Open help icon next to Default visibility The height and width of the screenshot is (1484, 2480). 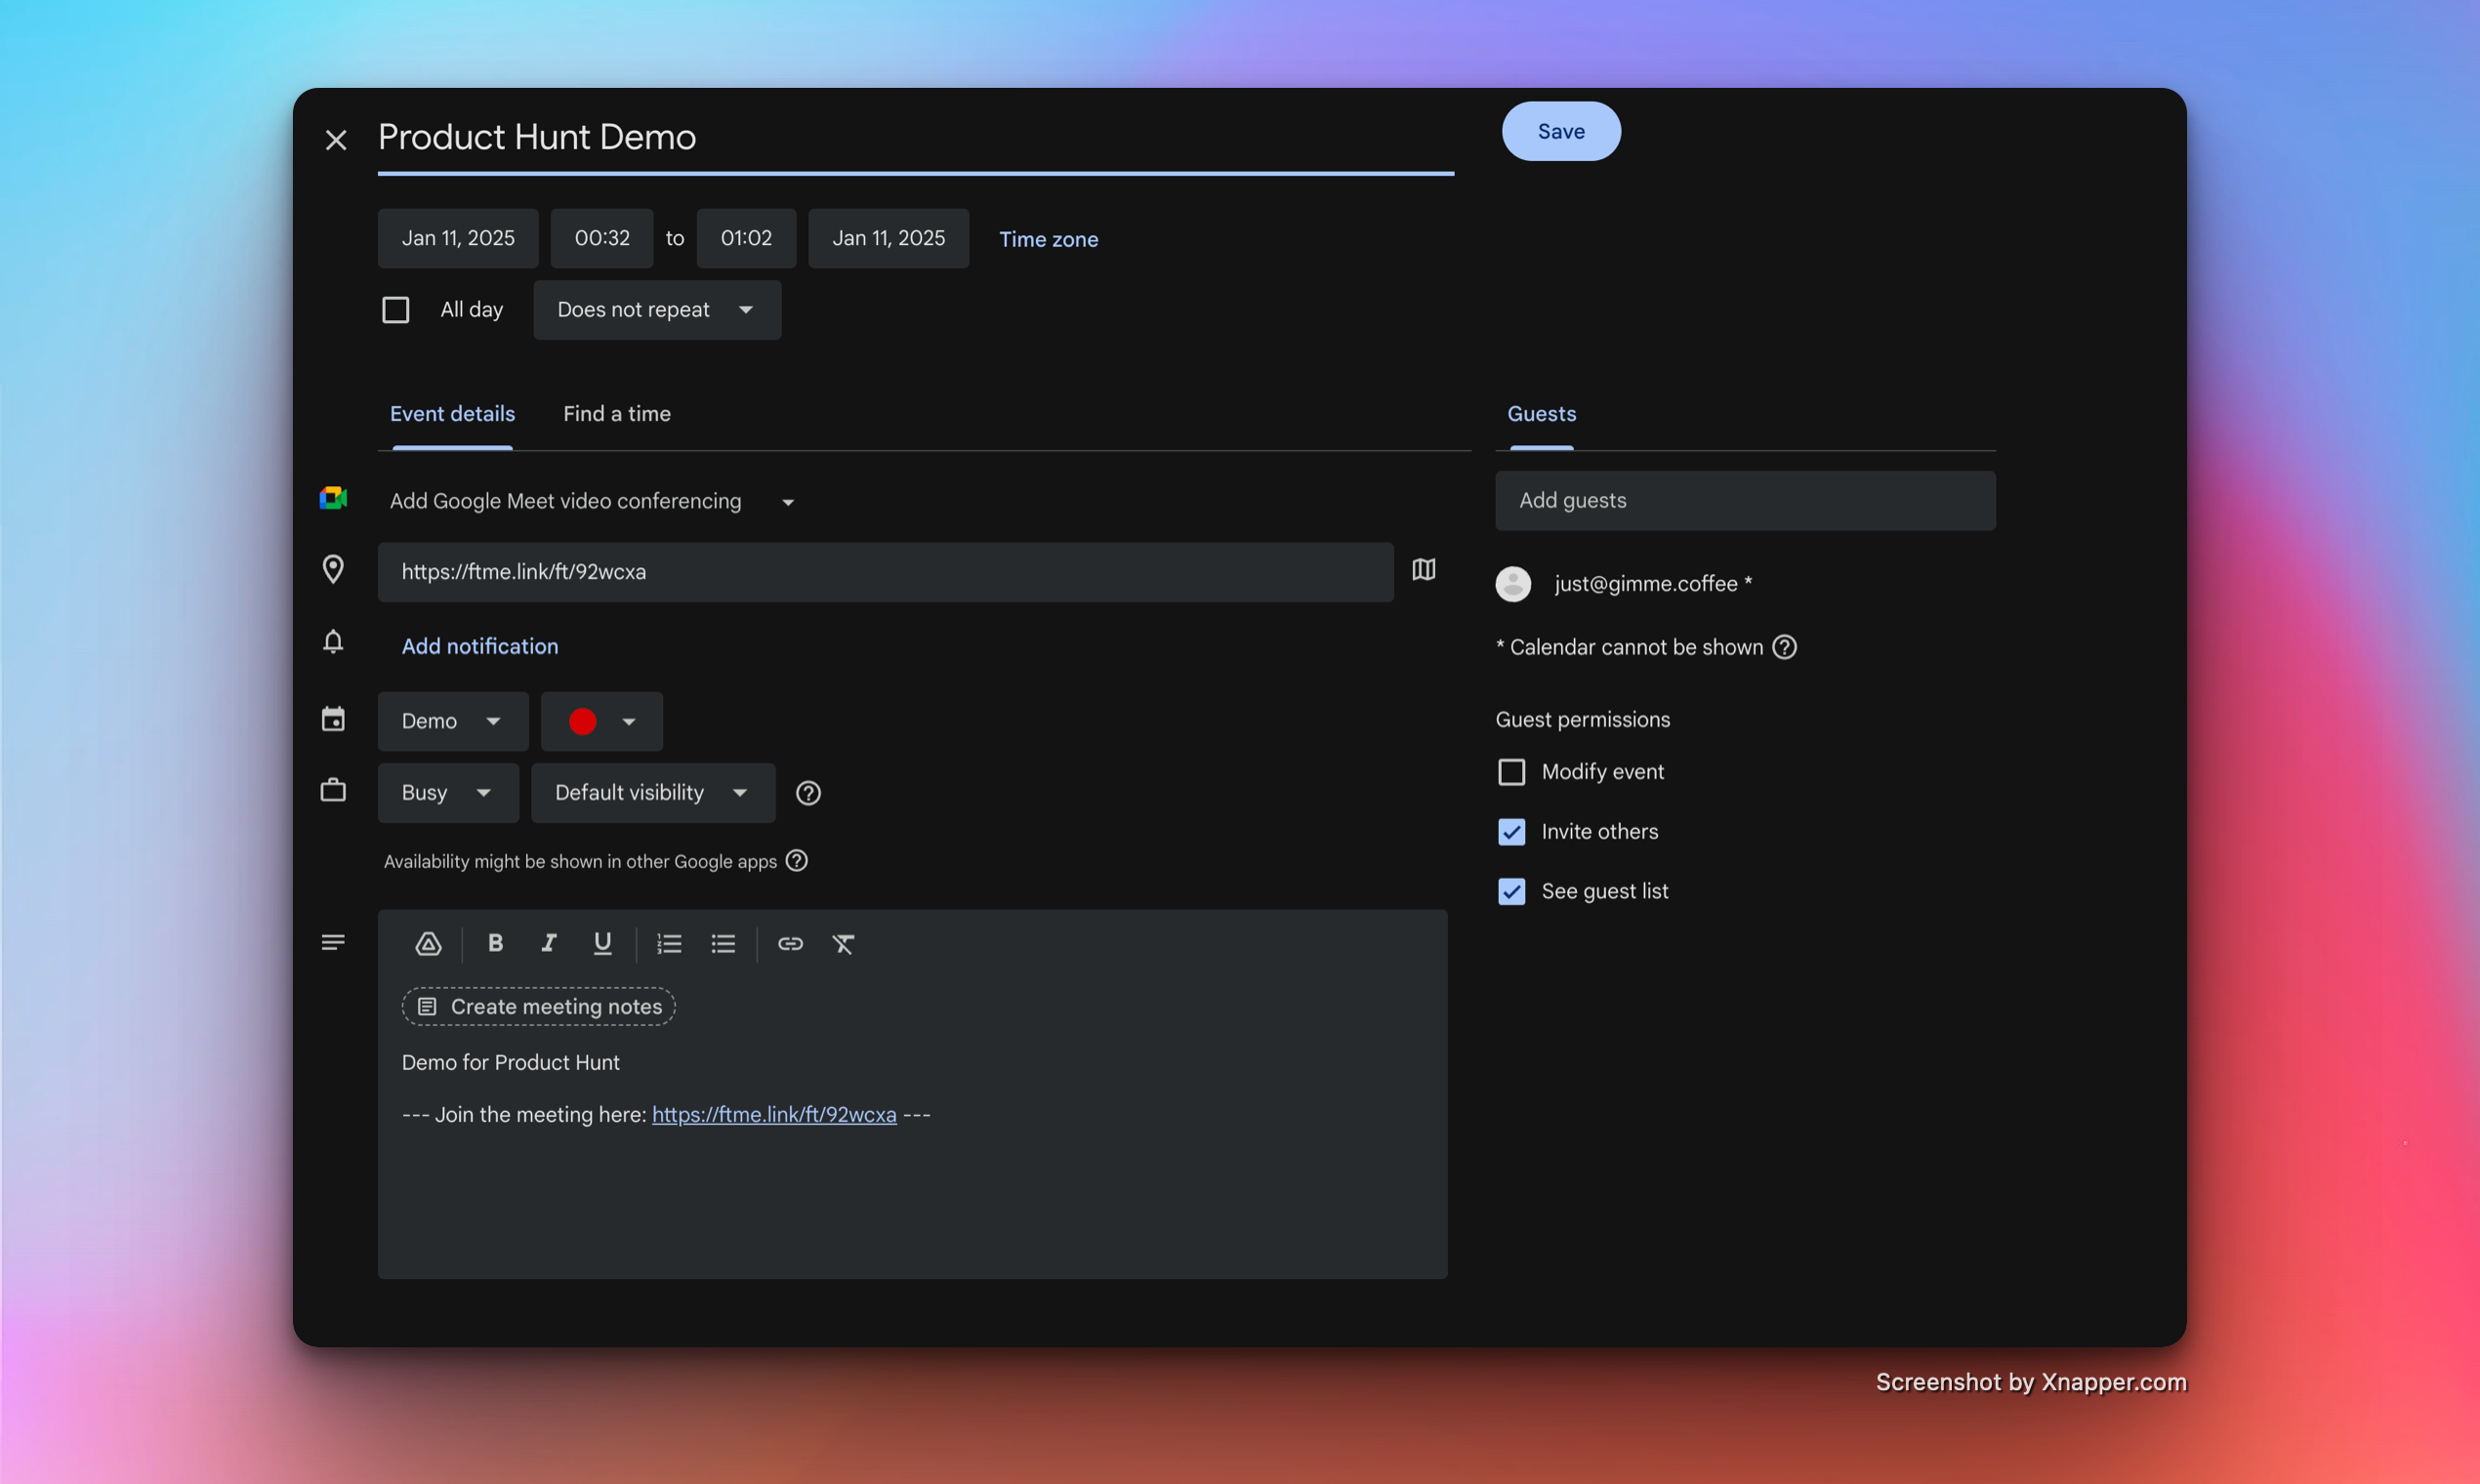808,793
